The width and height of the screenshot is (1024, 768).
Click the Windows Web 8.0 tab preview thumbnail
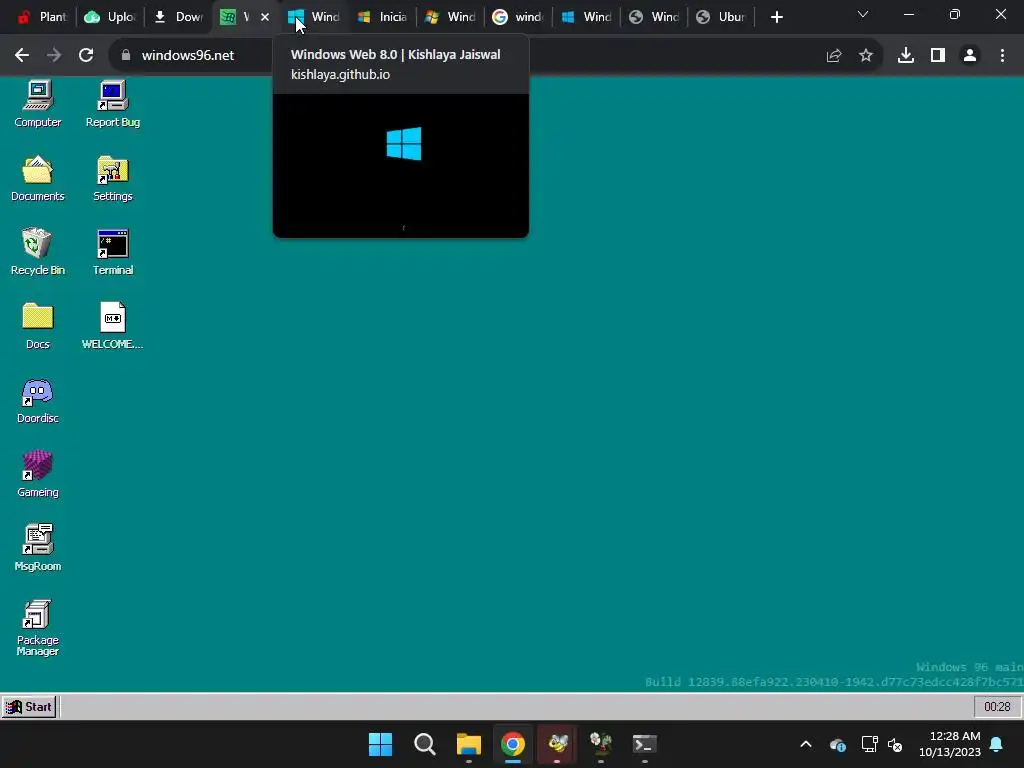[400, 166]
